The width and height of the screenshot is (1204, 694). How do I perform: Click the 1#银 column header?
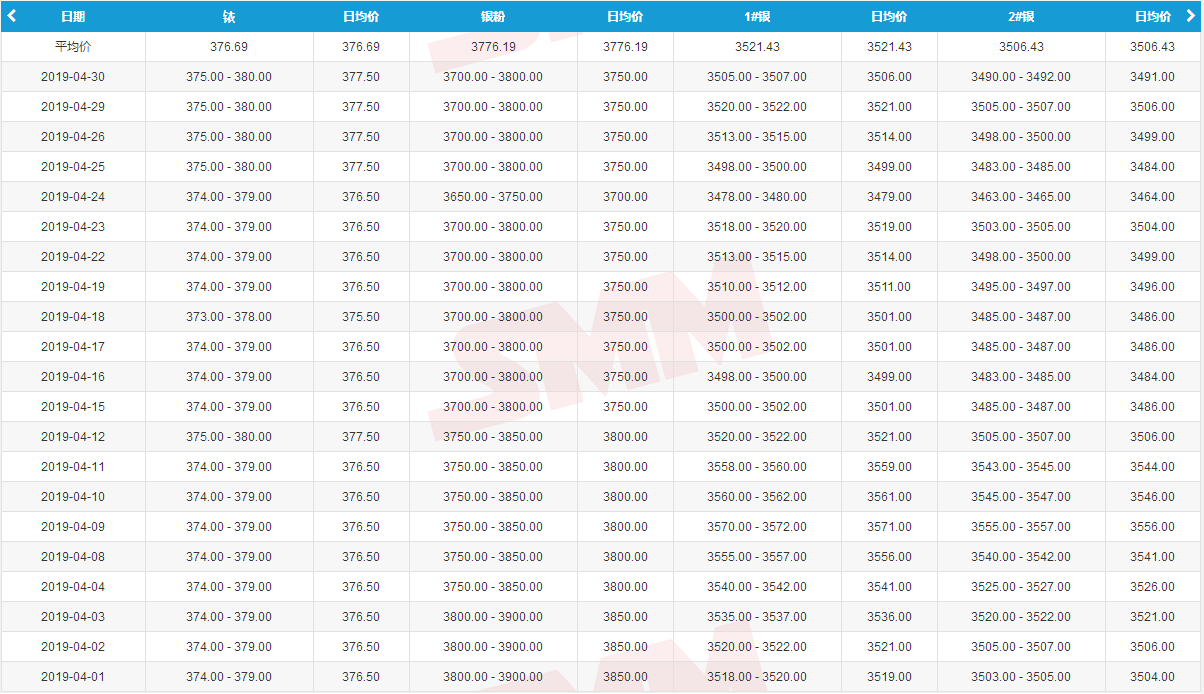(x=757, y=17)
